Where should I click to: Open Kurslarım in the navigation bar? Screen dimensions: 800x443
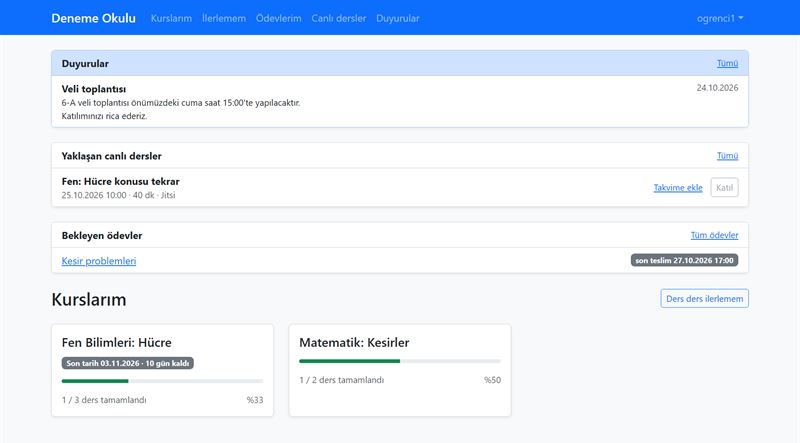point(171,18)
